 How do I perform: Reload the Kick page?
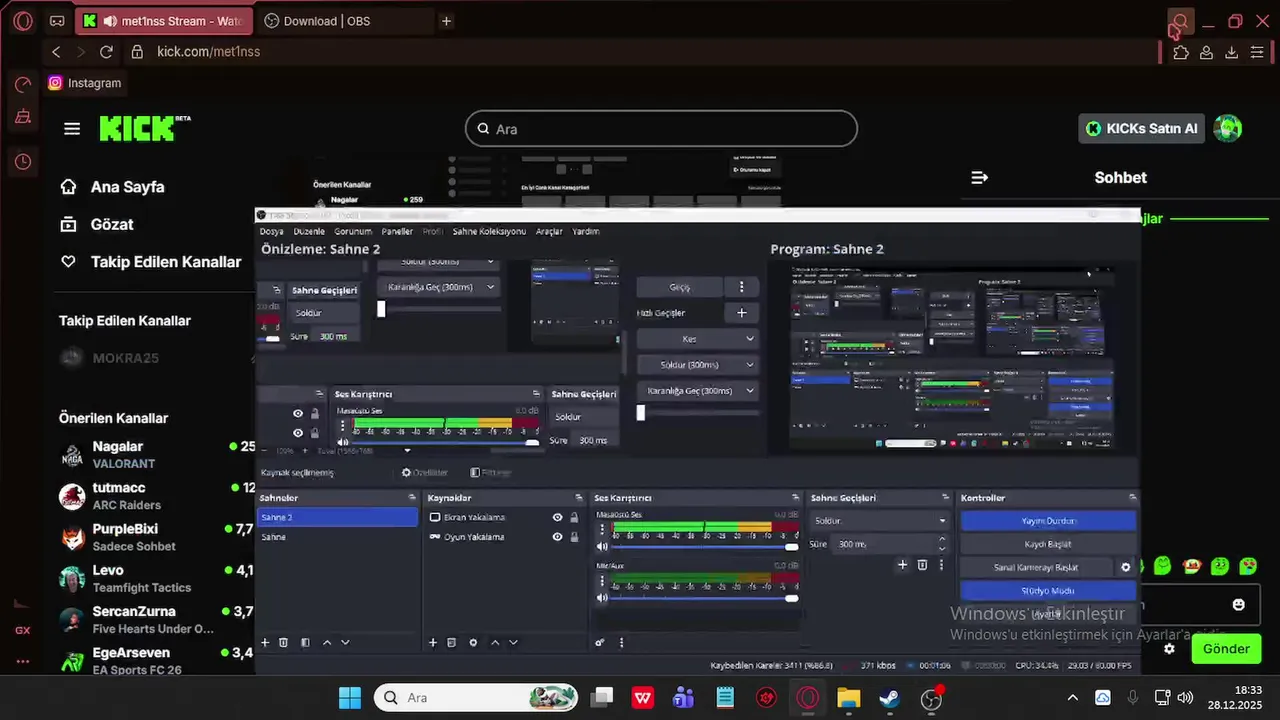pyautogui.click(x=106, y=52)
